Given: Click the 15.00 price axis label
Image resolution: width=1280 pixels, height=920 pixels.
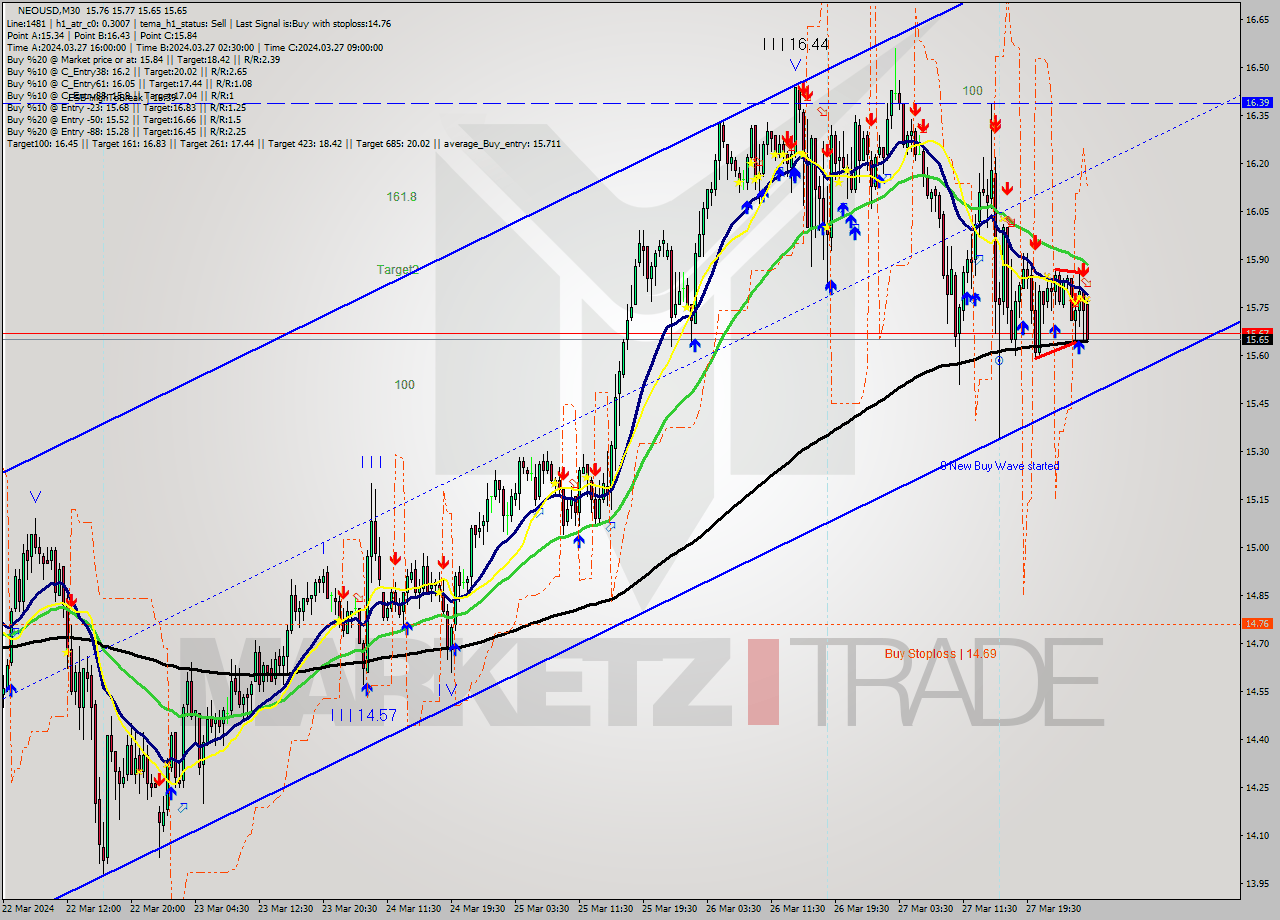Looking at the screenshot, I should 1256,547.
